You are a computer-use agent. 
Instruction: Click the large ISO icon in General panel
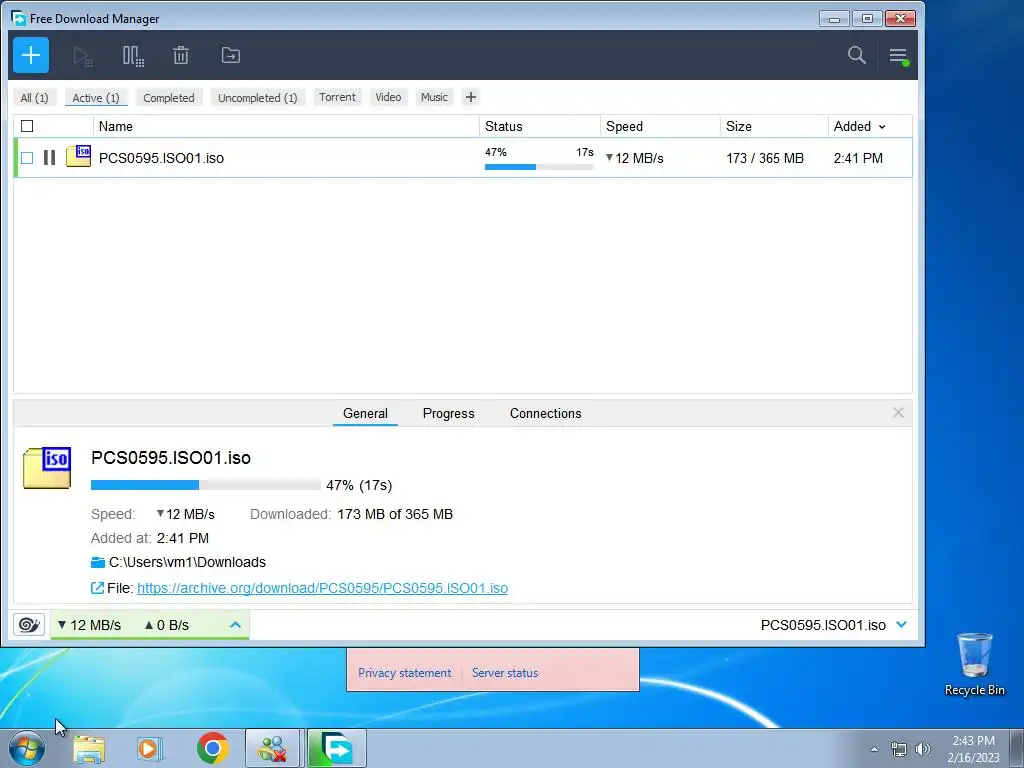pos(47,468)
